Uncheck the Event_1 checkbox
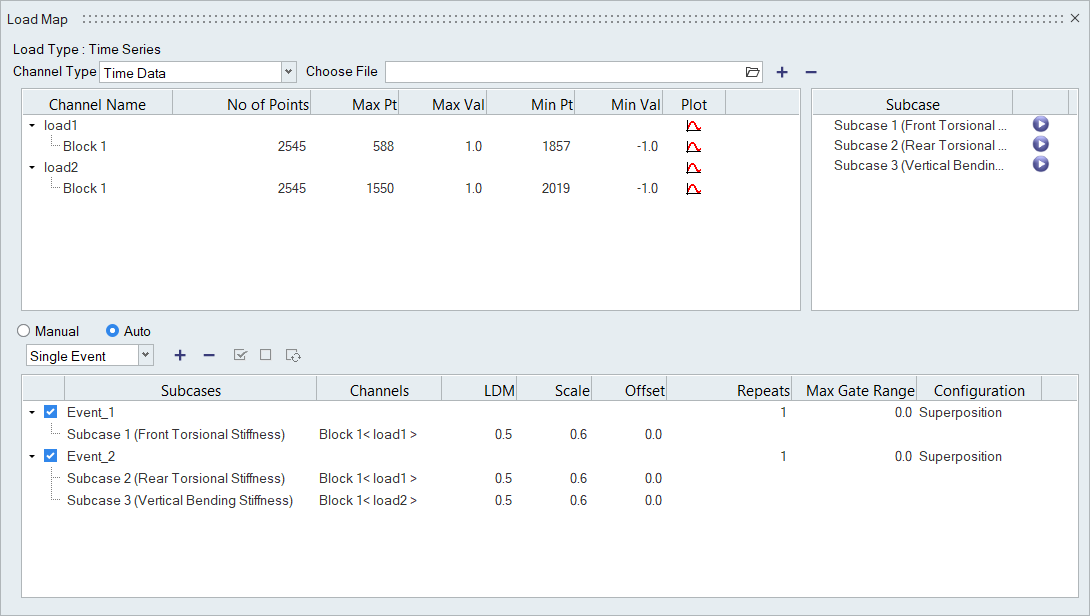The width and height of the screenshot is (1090, 616). pyautogui.click(x=51, y=412)
